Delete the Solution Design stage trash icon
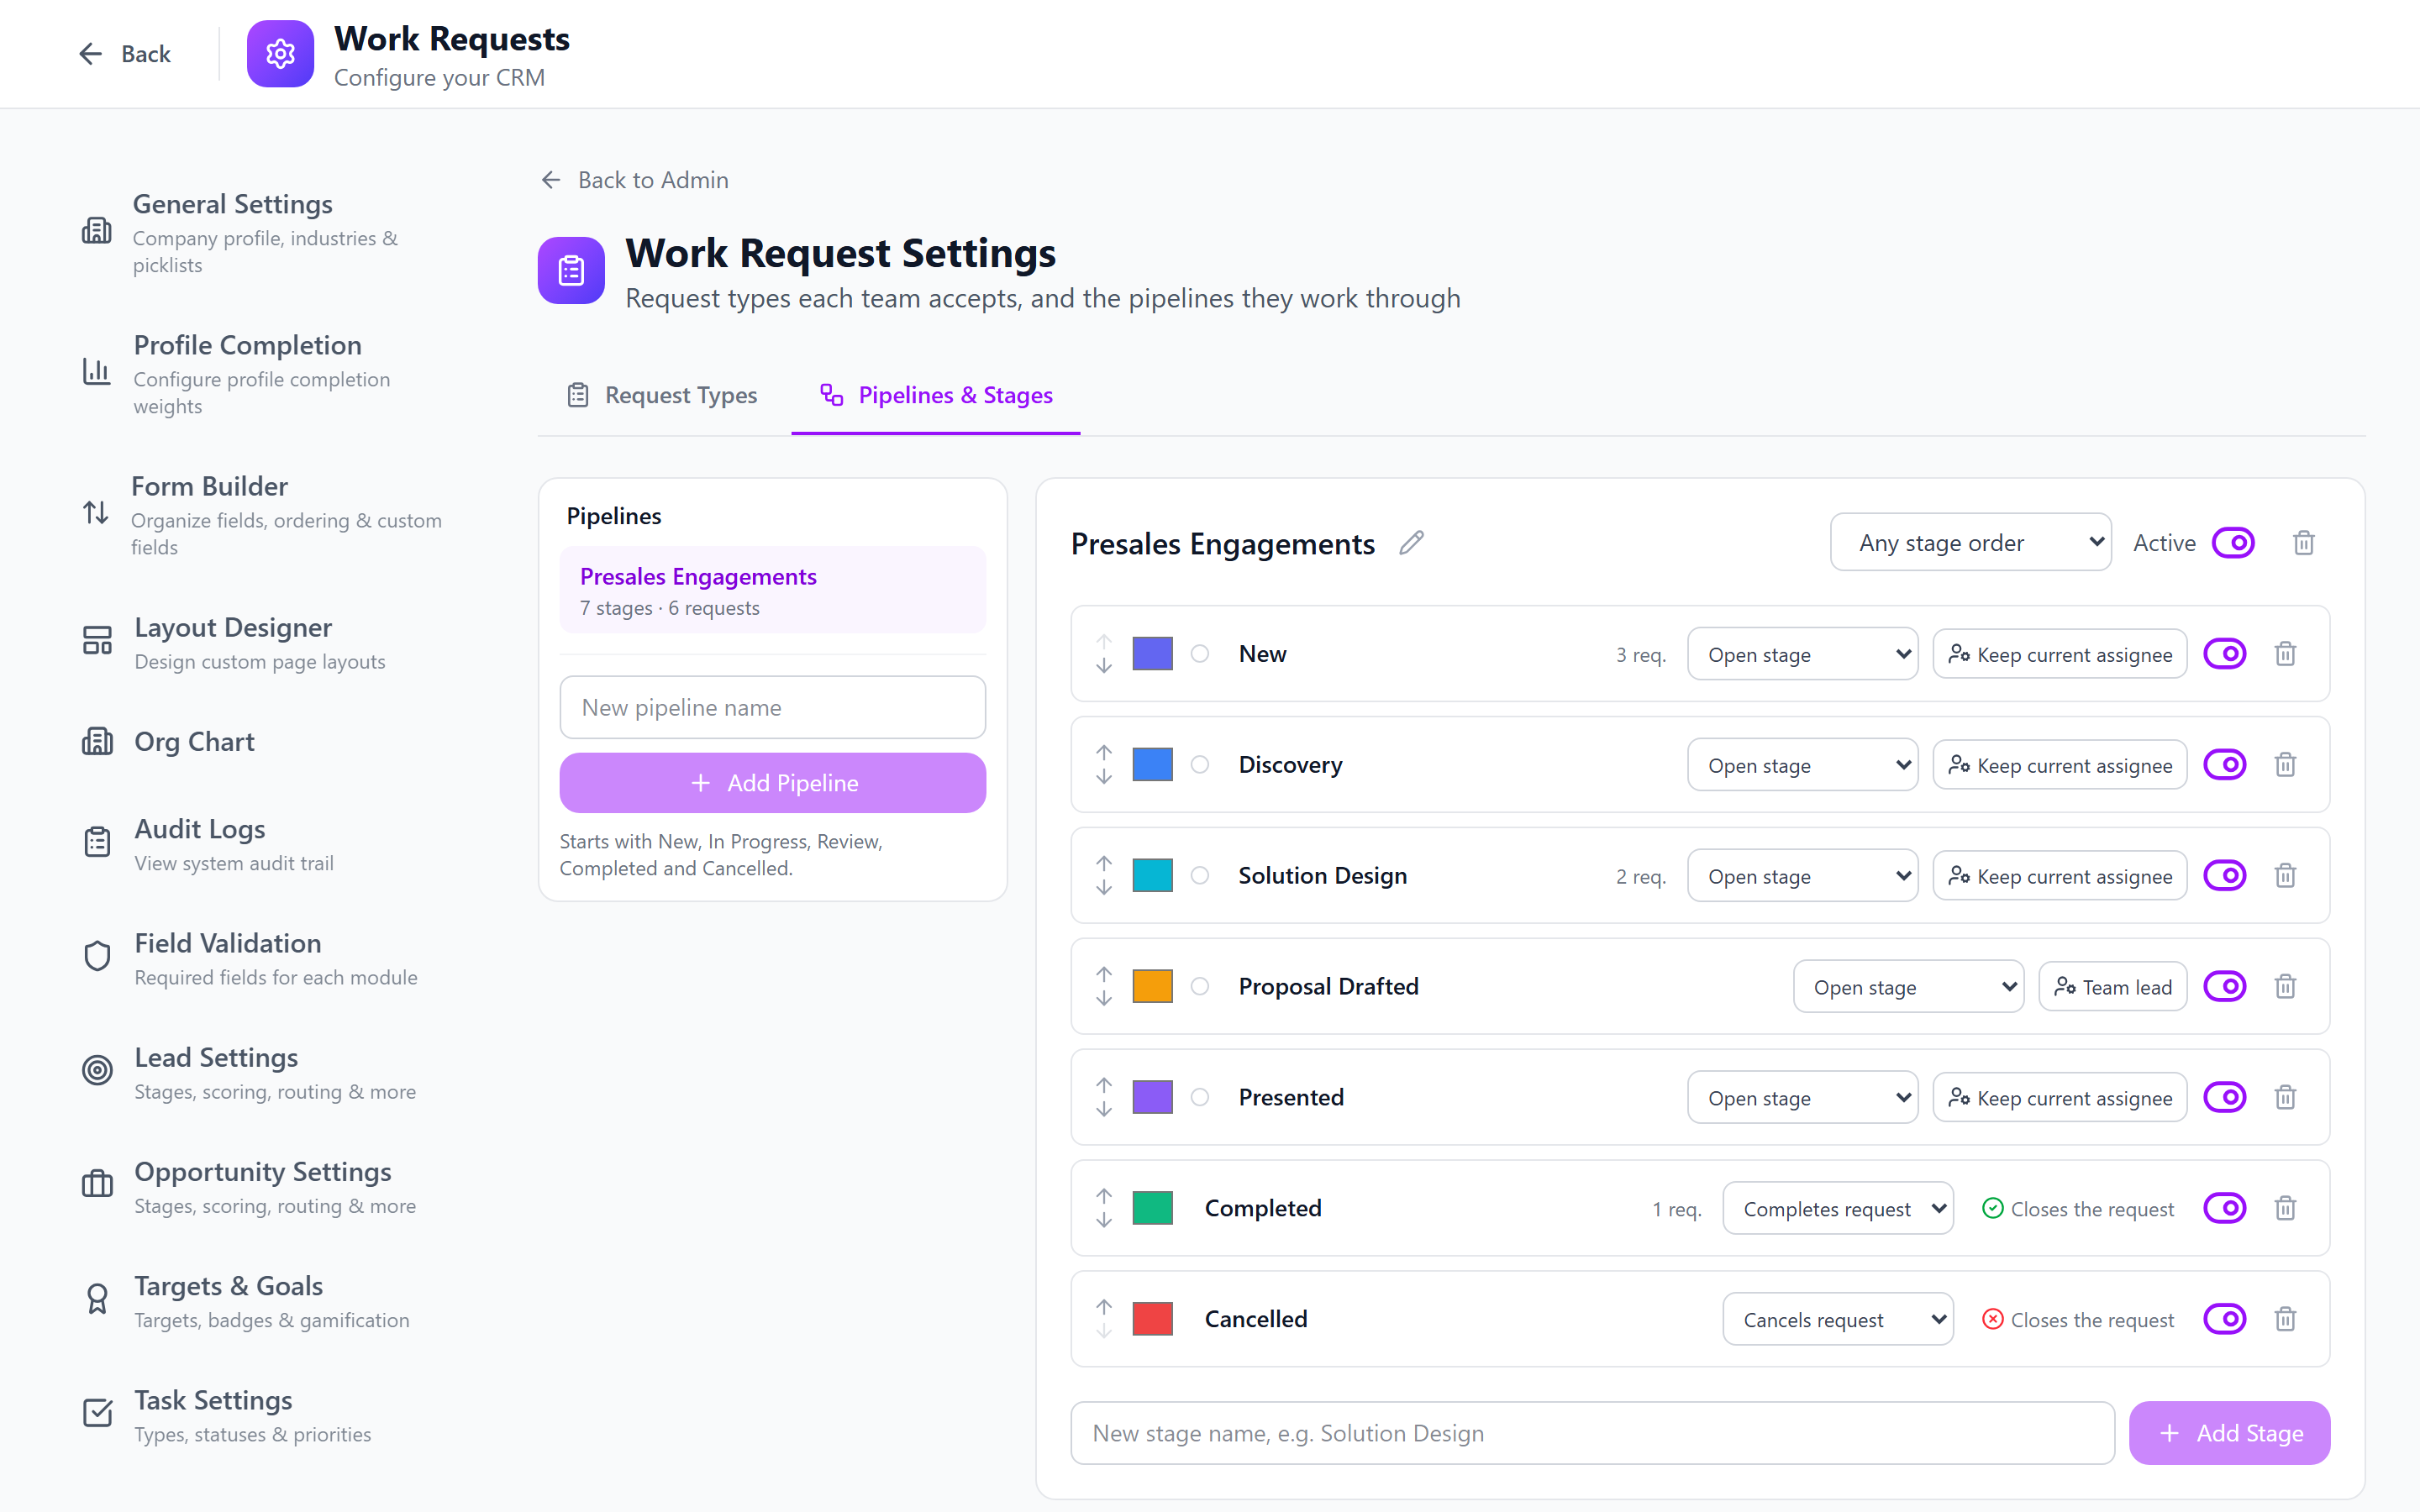Screen dimensions: 2420x1512 coord(2285,876)
